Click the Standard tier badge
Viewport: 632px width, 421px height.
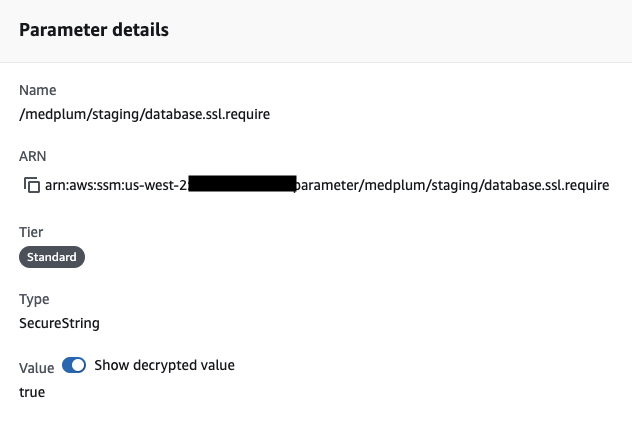[x=52, y=257]
